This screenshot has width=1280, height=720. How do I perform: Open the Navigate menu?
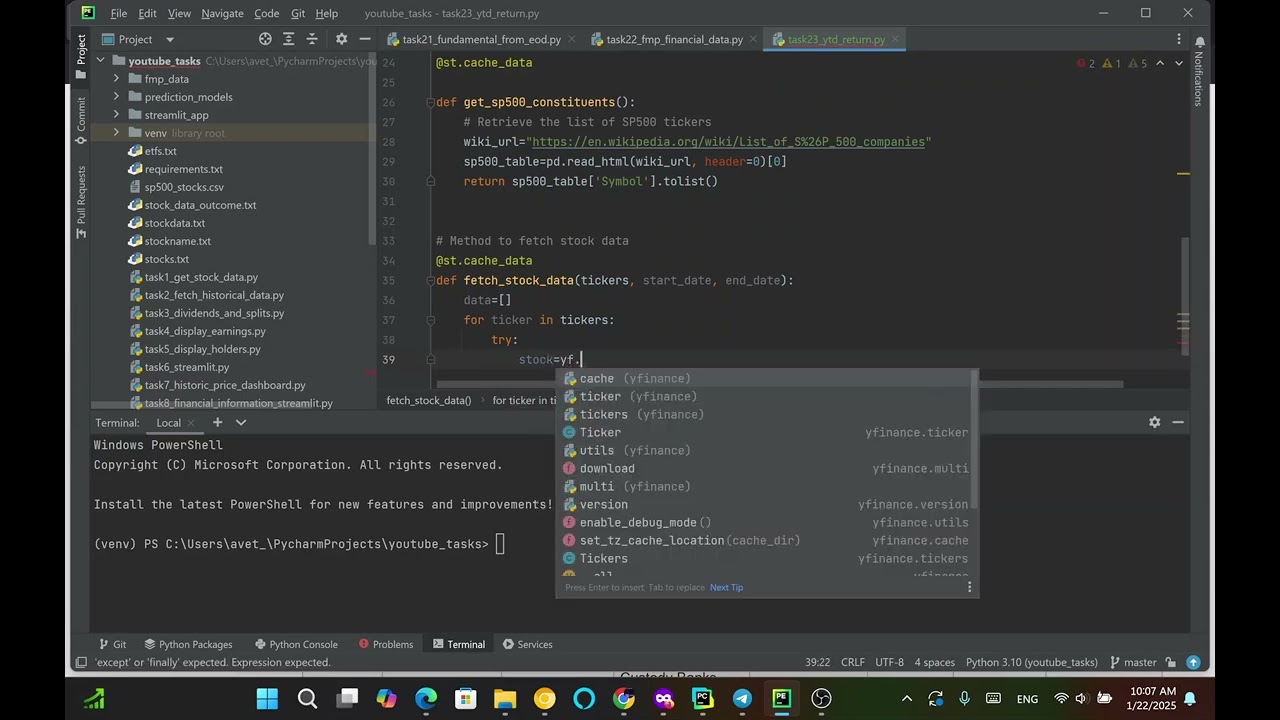[222, 13]
